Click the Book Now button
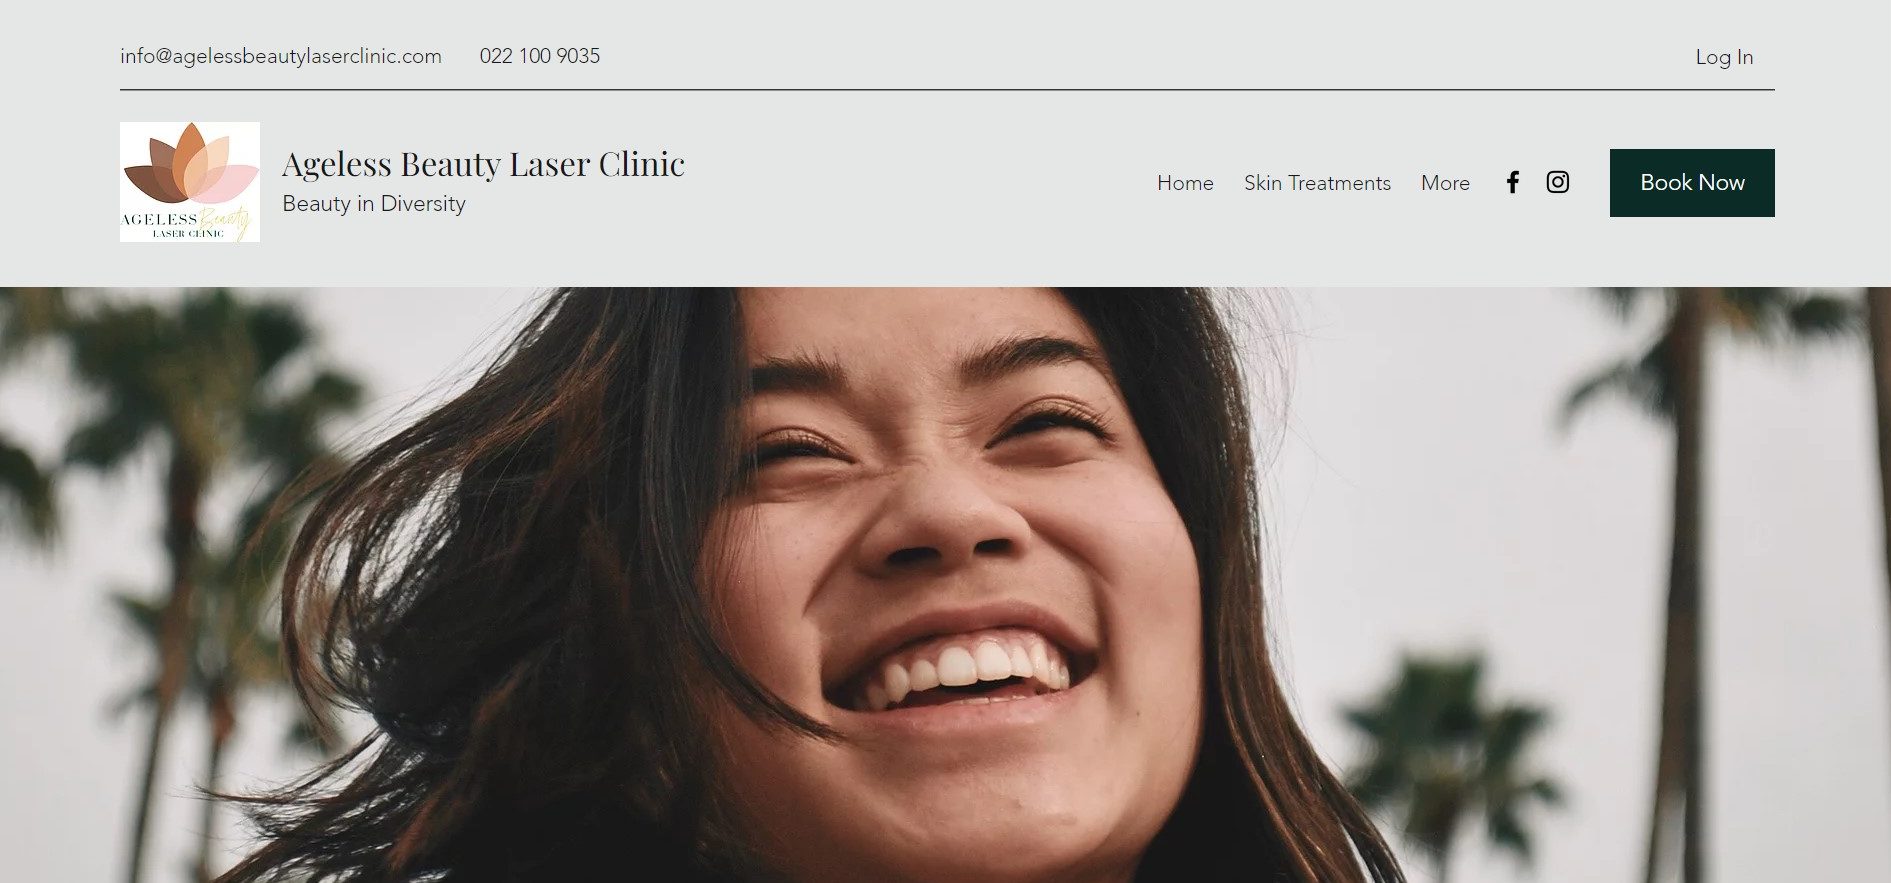Image resolution: width=1891 pixels, height=883 pixels. tap(1692, 183)
